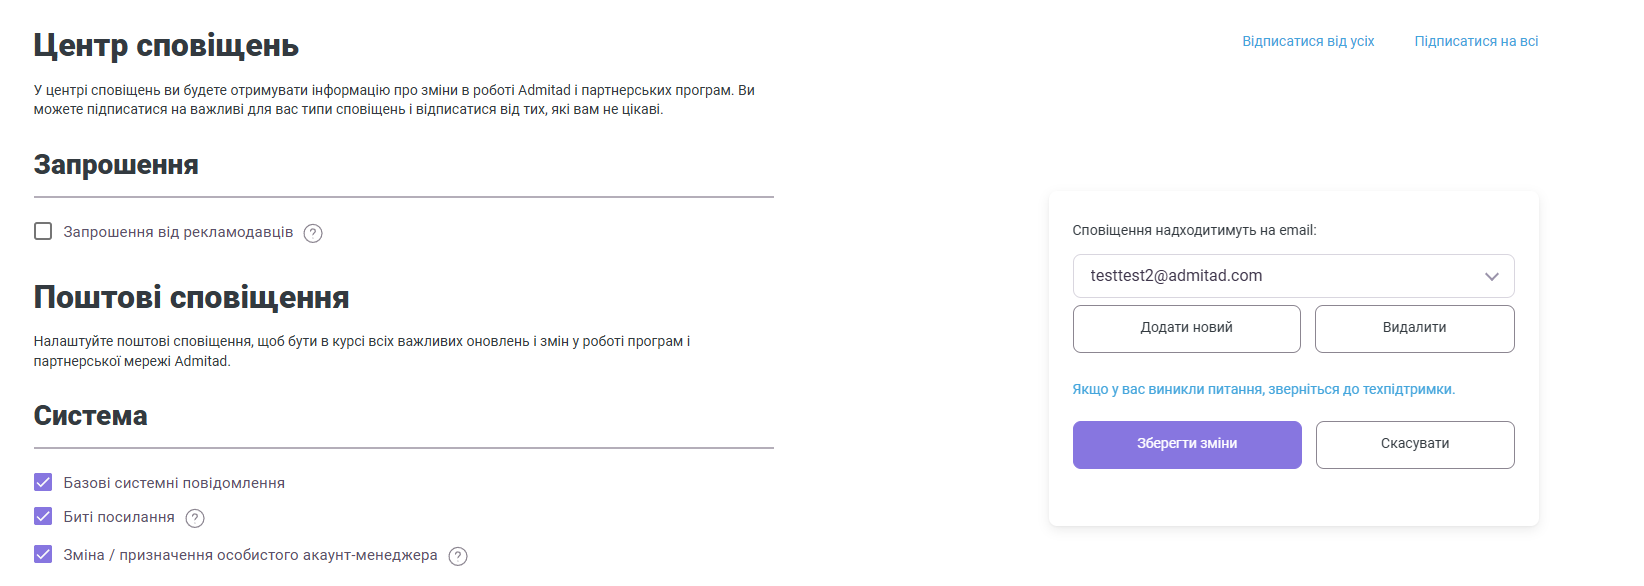
Task: Toggle the 'Биті посилання' checkbox
Action: [x=43, y=517]
